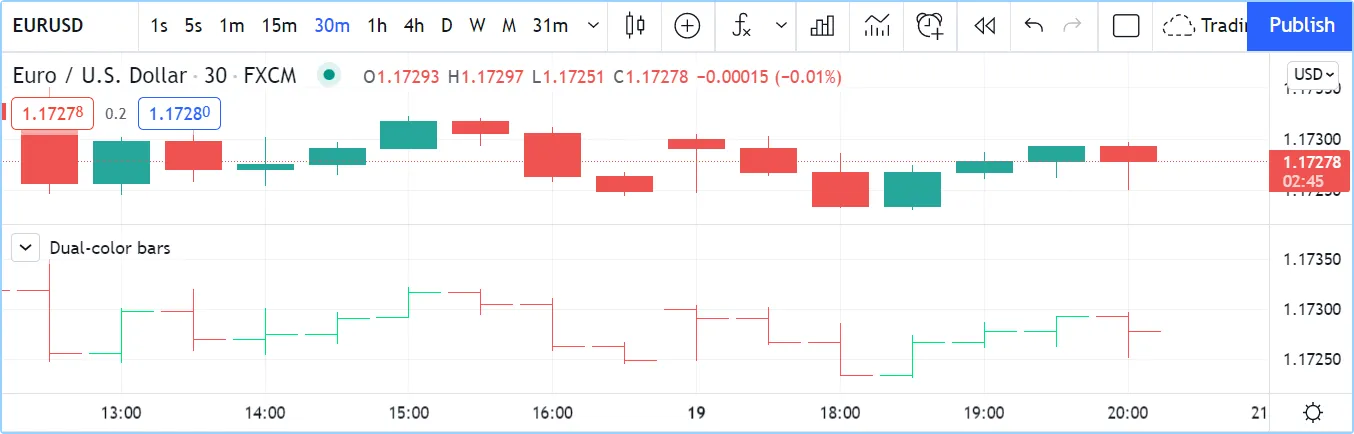The height and width of the screenshot is (434, 1354).
Task: Select the layout rectangle icon
Action: [1126, 26]
